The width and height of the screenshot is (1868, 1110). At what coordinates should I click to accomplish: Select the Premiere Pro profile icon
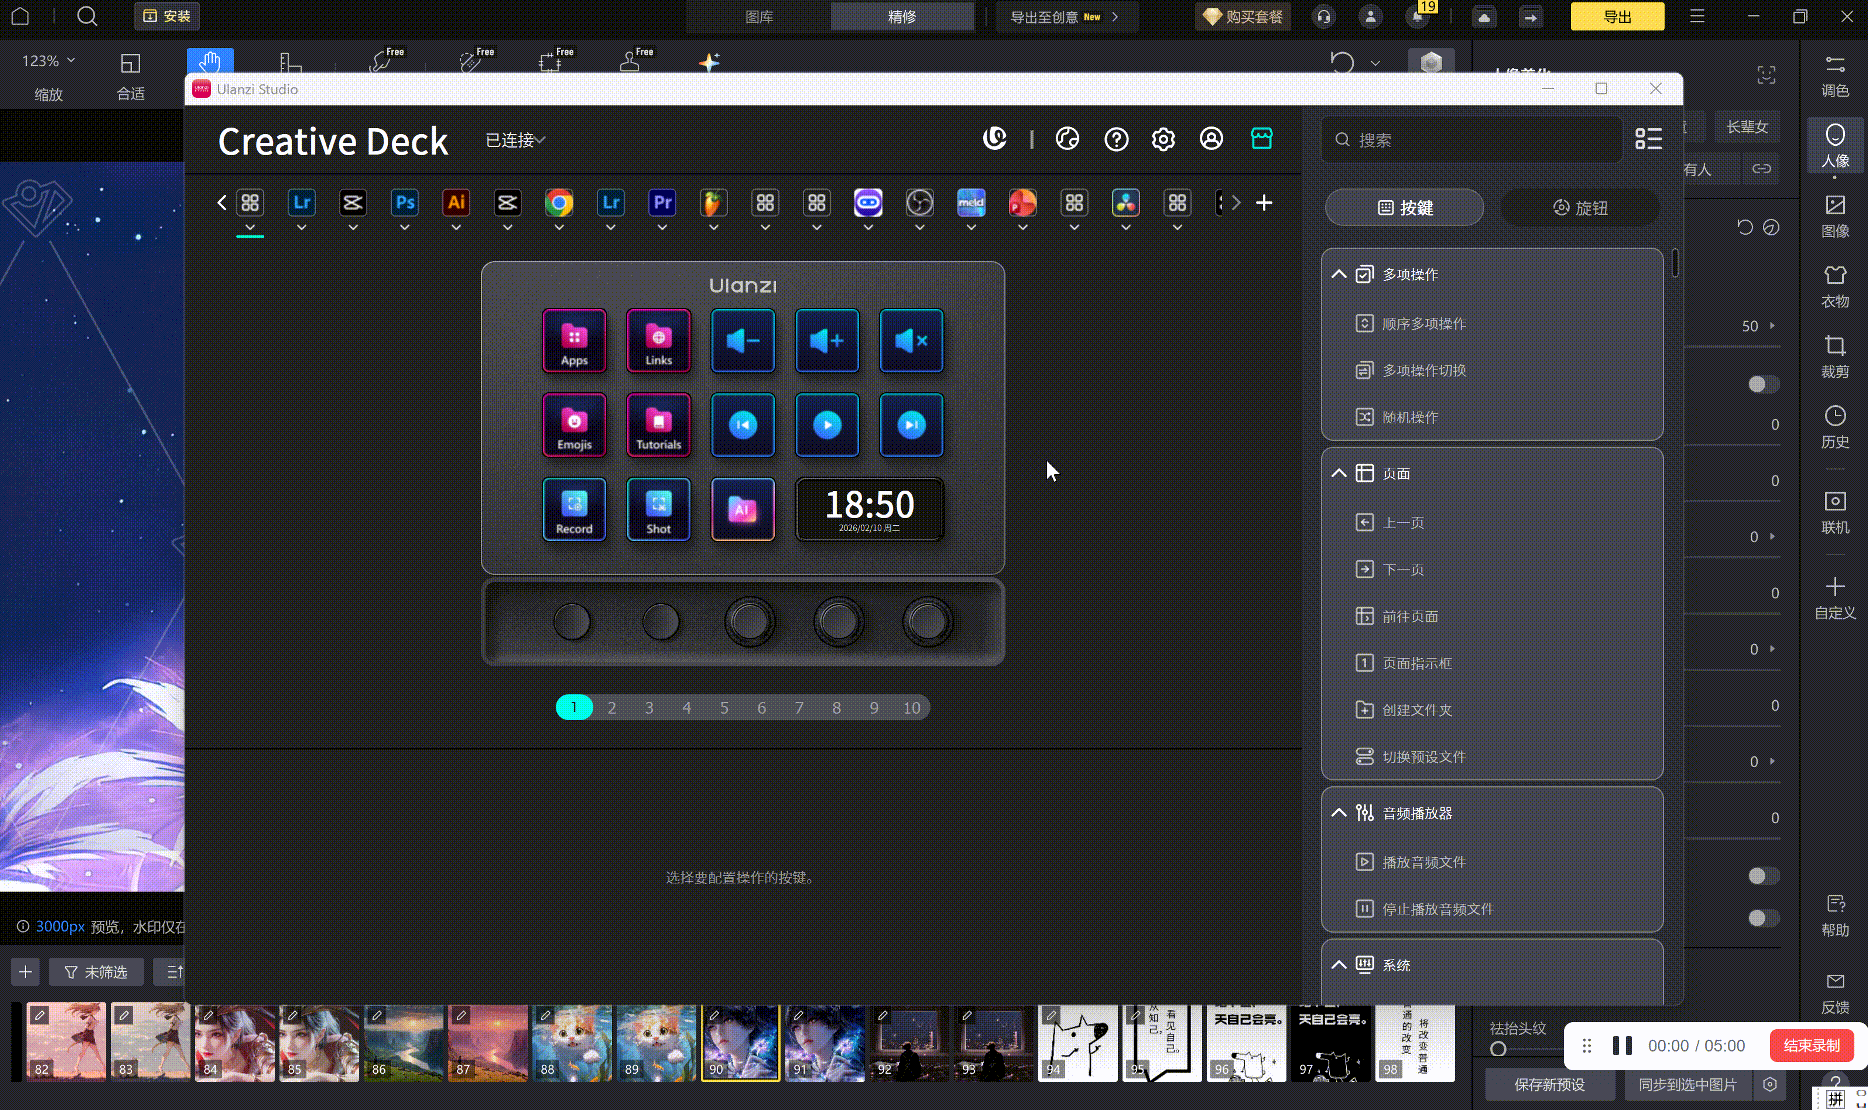662,203
